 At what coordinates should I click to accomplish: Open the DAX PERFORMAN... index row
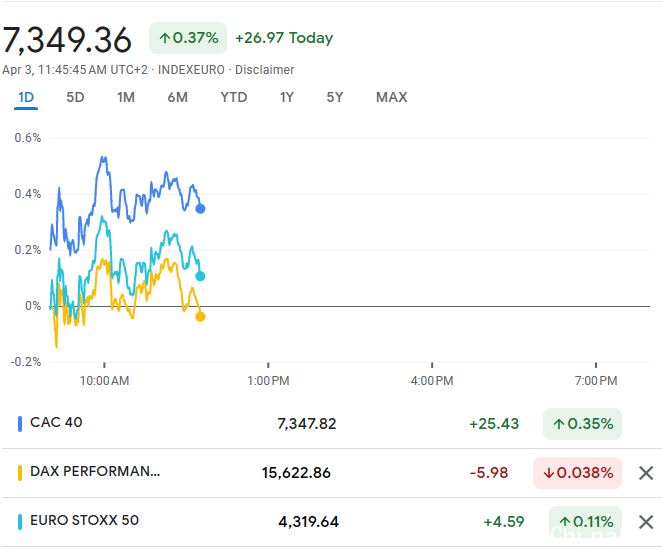point(331,473)
